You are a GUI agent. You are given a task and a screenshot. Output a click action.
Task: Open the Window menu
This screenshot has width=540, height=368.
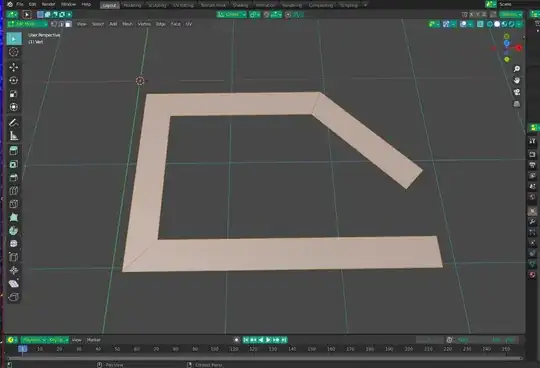point(68,4)
